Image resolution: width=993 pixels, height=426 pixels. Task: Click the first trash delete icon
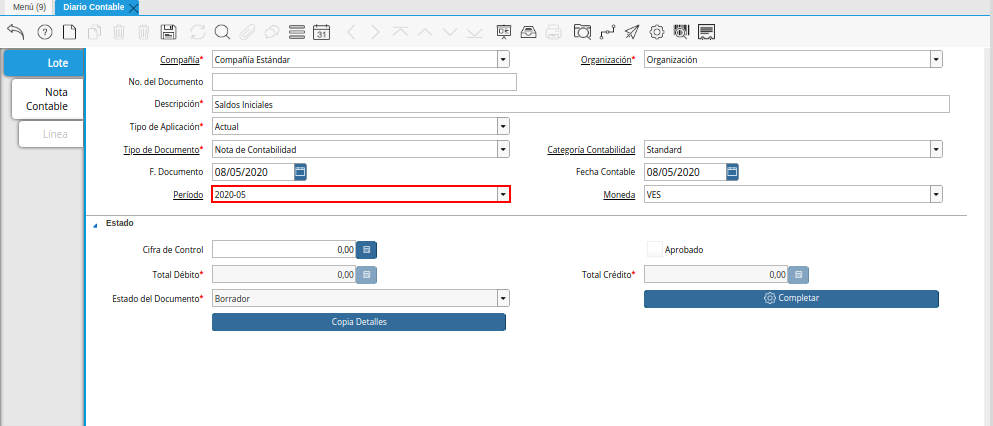[x=118, y=32]
